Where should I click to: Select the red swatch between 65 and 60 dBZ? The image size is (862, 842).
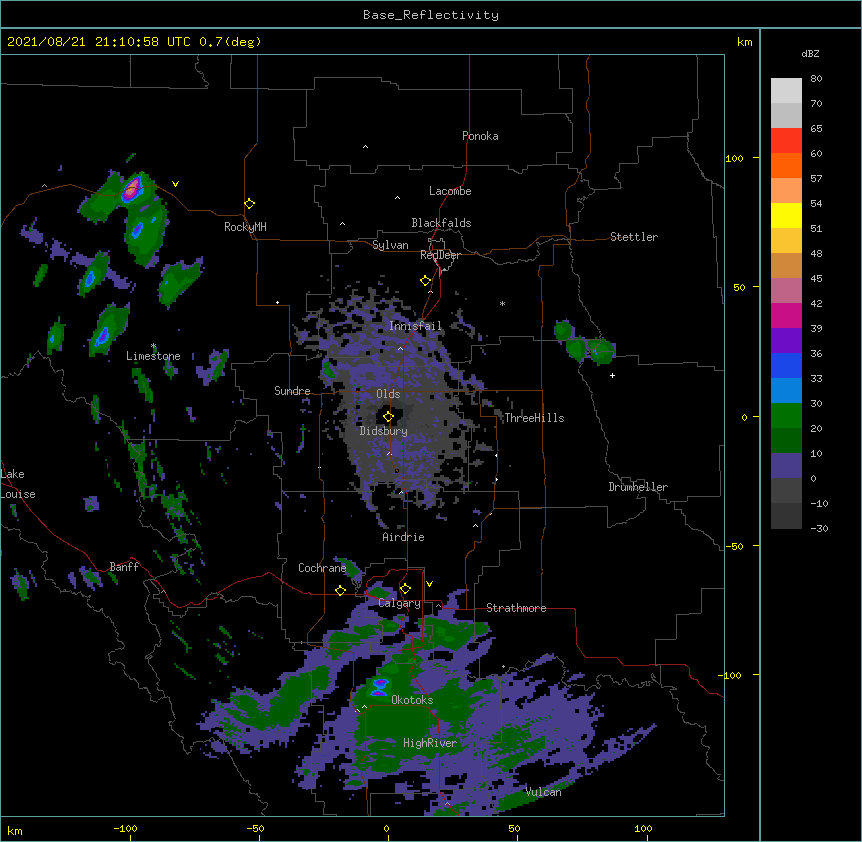coord(786,141)
